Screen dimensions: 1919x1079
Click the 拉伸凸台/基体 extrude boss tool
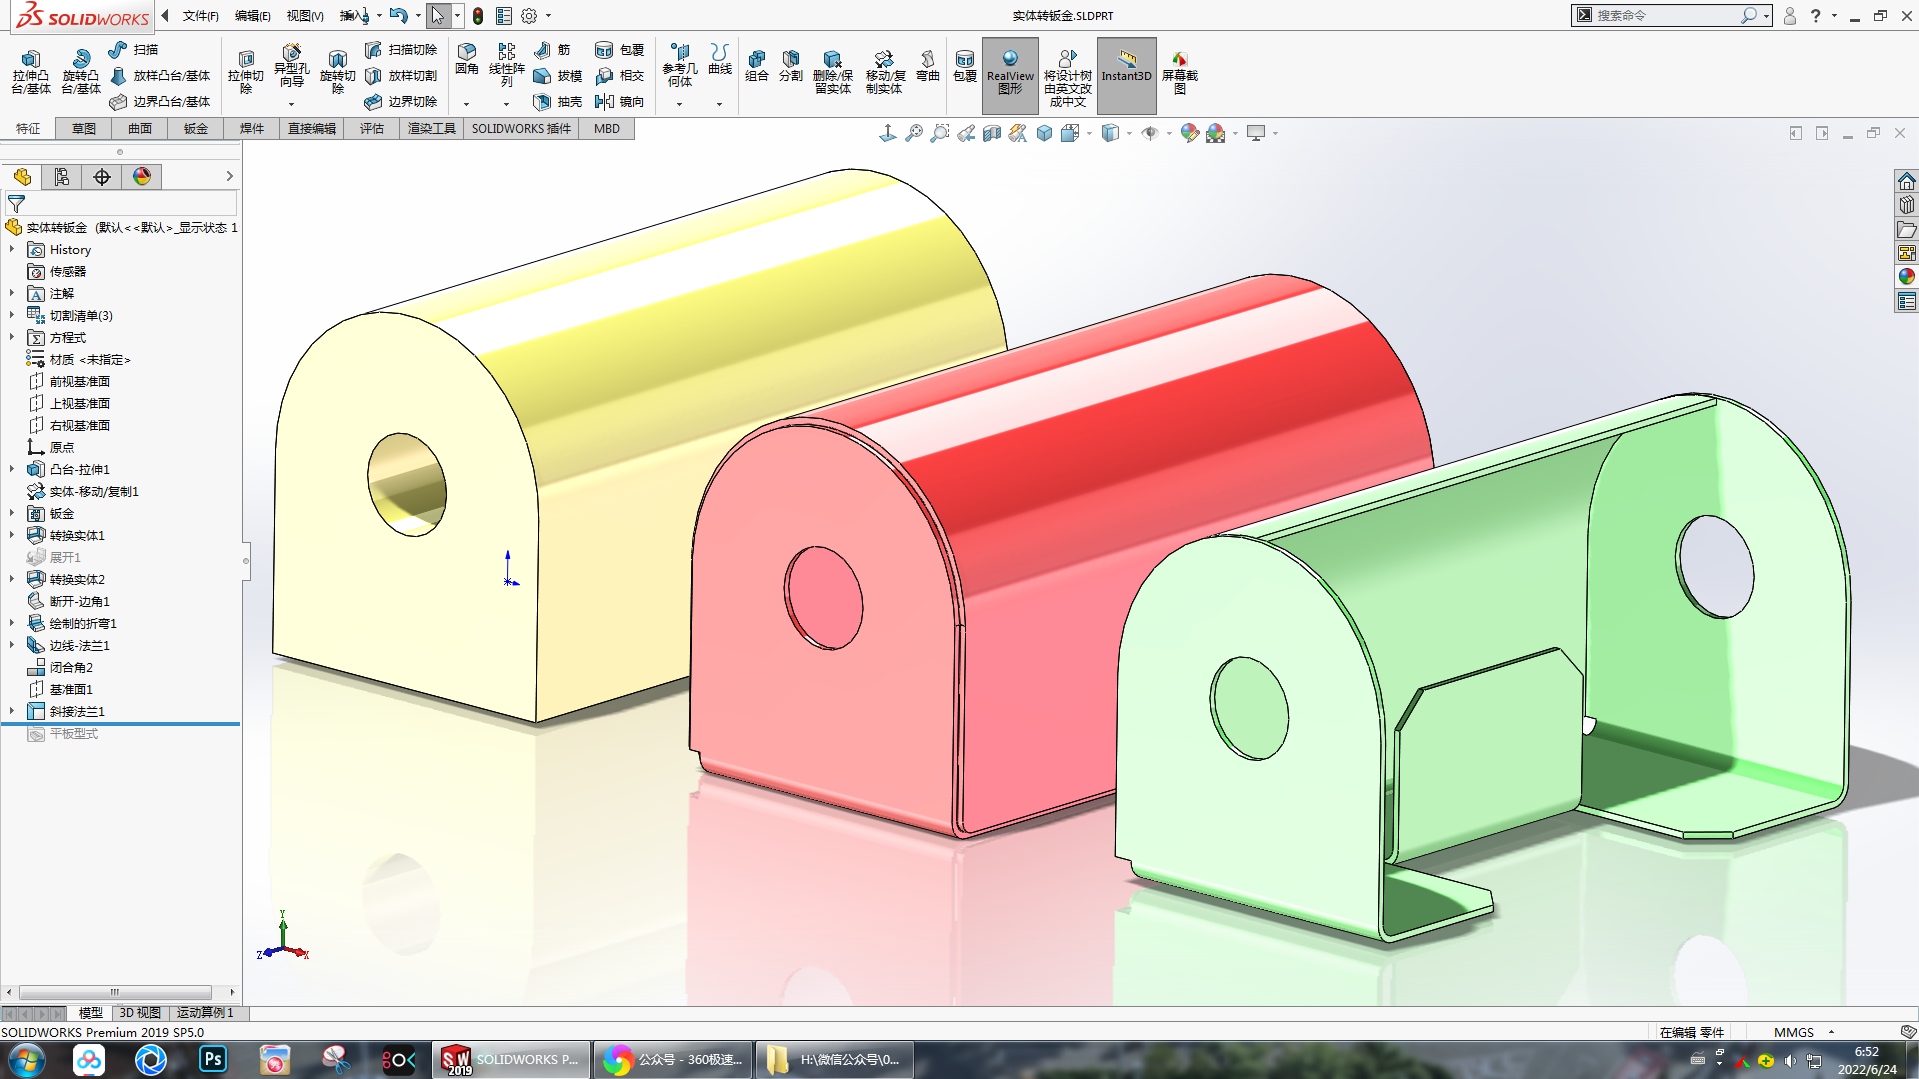30,72
